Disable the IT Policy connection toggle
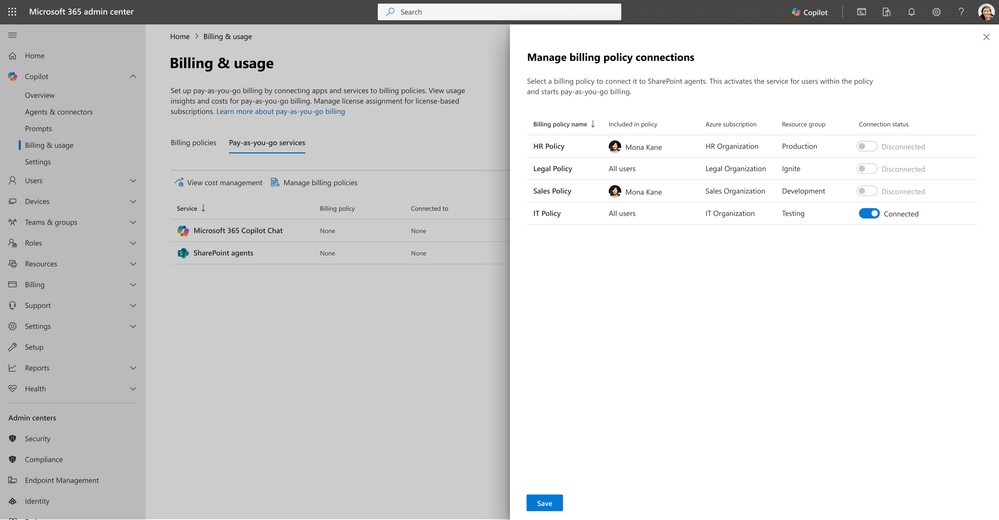The height and width of the screenshot is (520, 999). (x=869, y=213)
